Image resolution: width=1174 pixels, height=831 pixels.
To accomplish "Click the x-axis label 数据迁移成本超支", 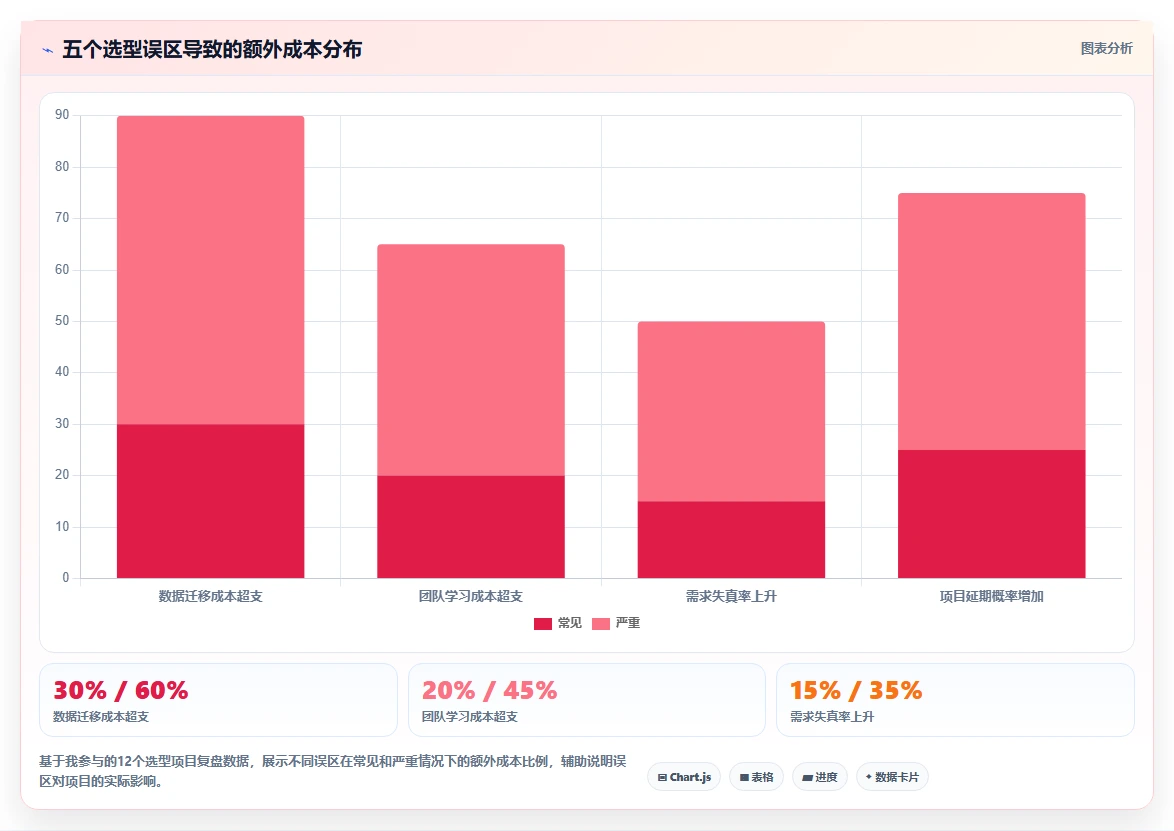I will [210, 597].
